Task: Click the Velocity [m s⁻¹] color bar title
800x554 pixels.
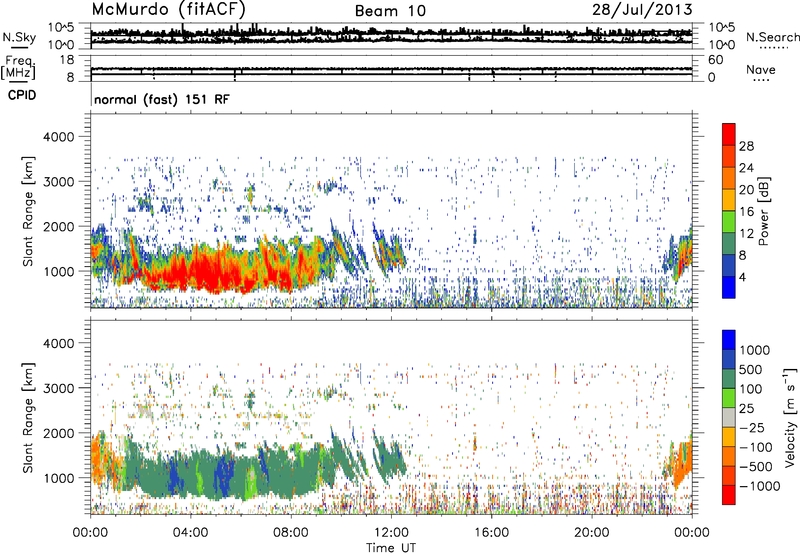Action: (790, 417)
